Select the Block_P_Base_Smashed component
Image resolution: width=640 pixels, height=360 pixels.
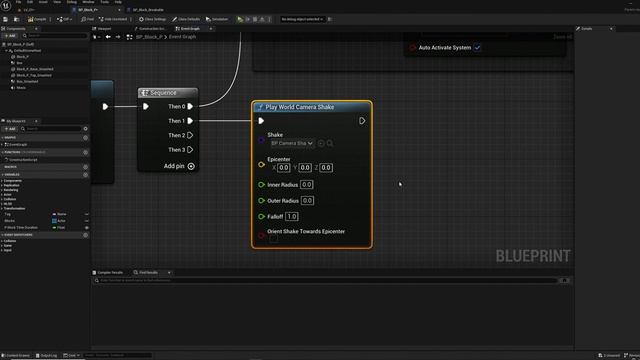click(35, 69)
